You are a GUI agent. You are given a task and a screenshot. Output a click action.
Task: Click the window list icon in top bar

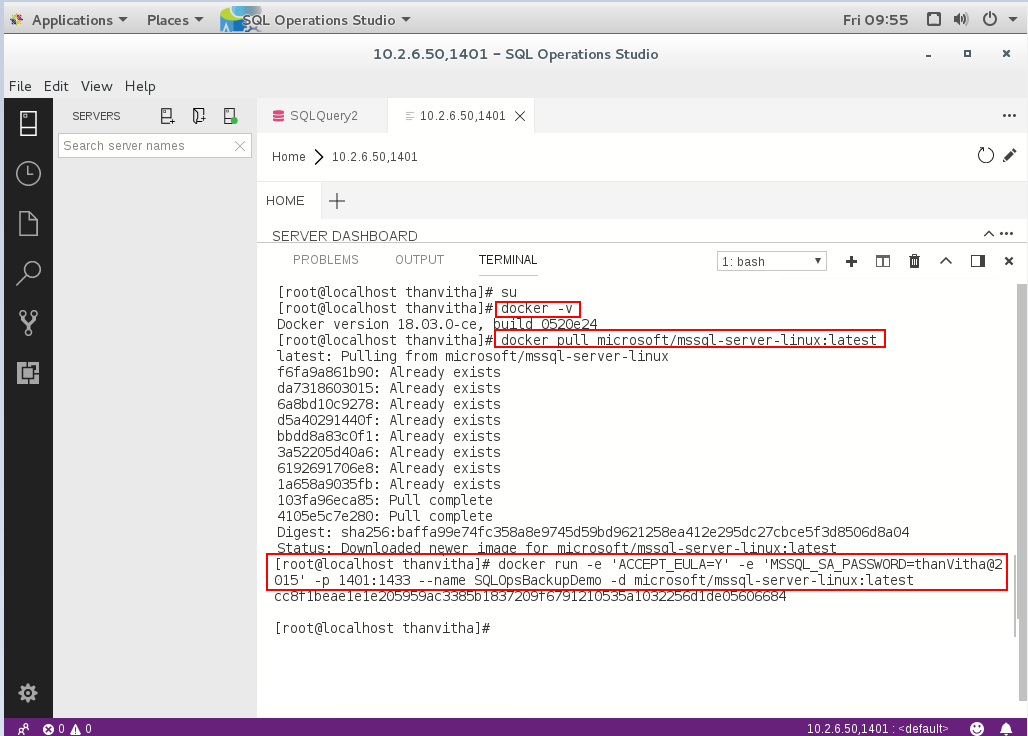pos(934,19)
